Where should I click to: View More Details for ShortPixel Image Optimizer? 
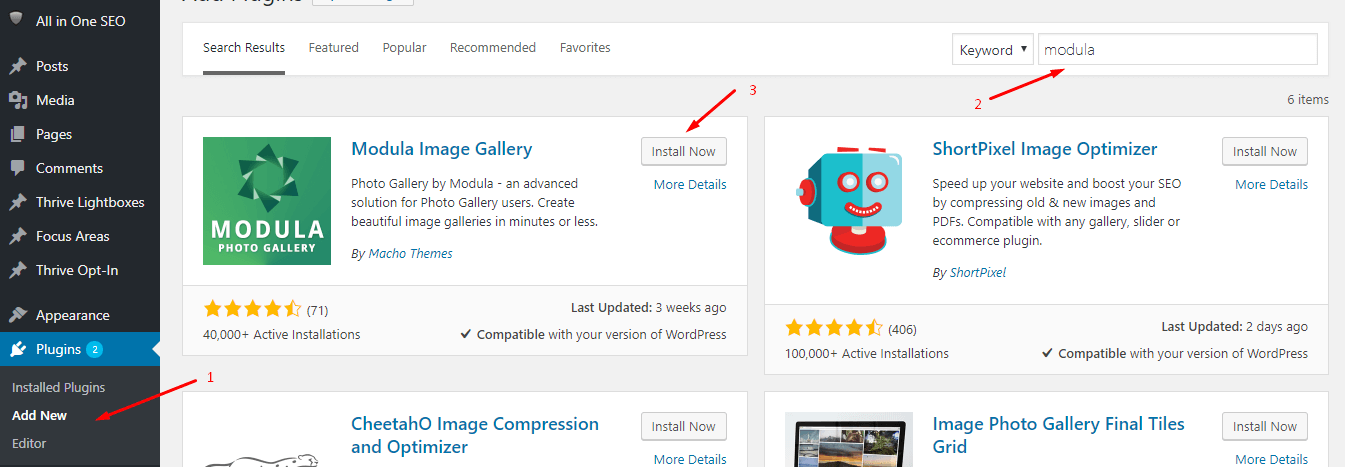[x=1271, y=184]
